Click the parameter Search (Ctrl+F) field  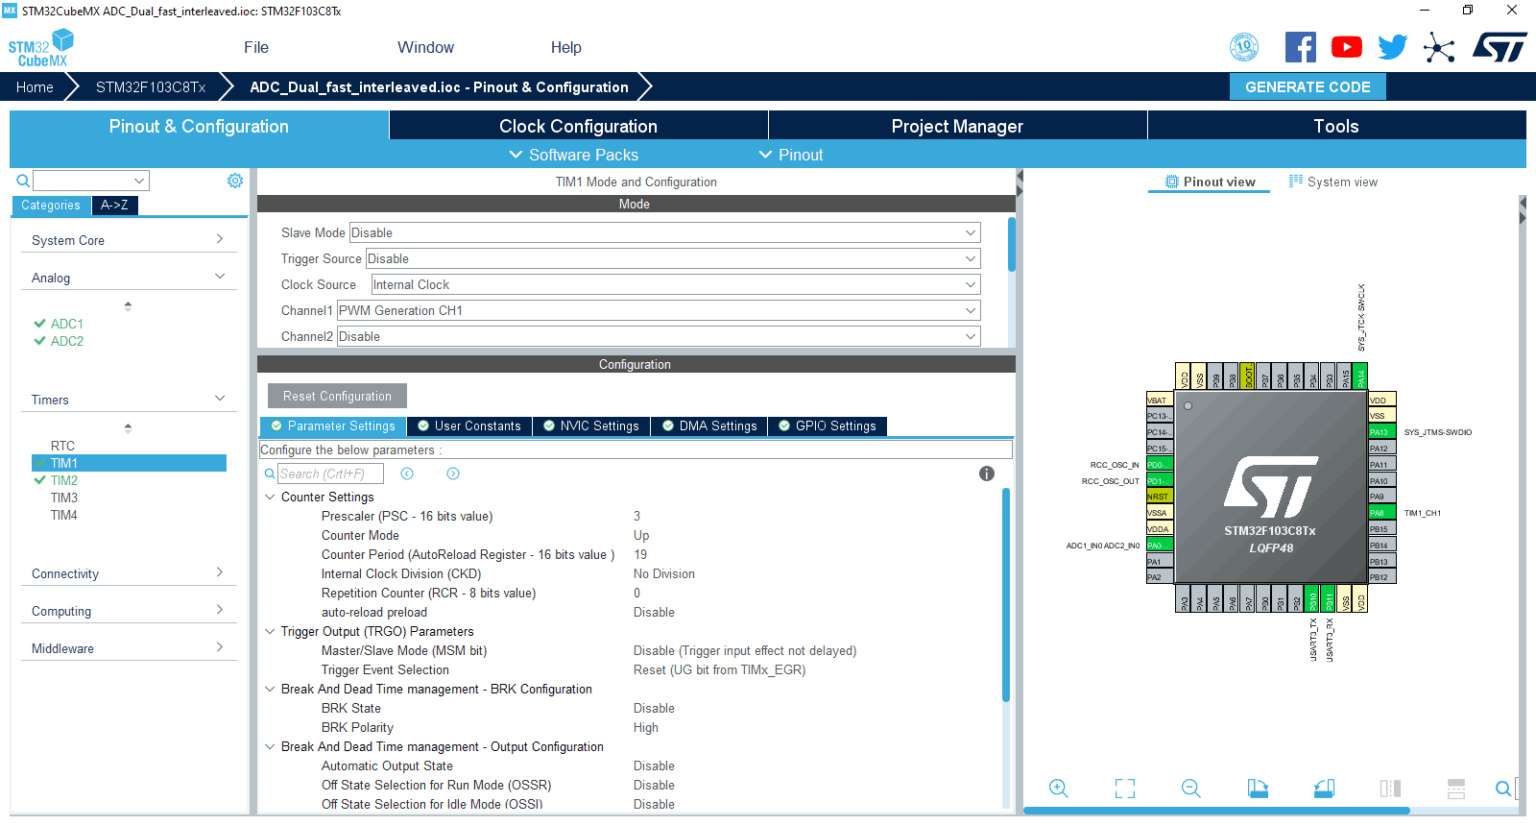click(x=328, y=474)
